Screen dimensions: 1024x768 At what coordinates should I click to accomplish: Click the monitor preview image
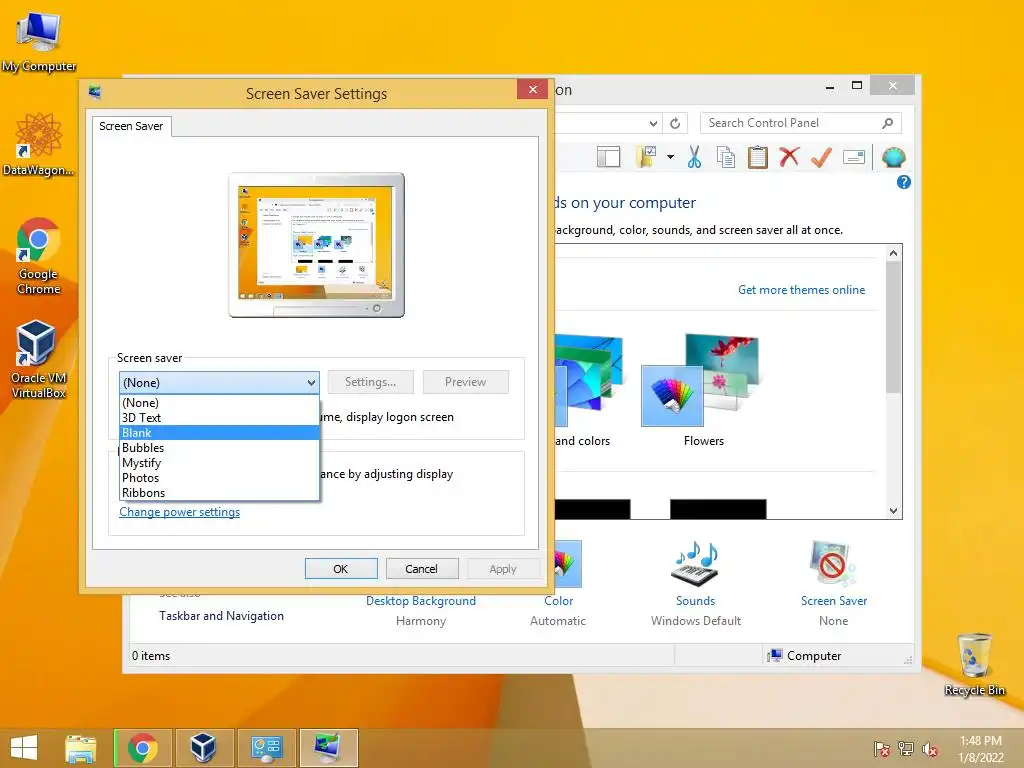point(317,245)
